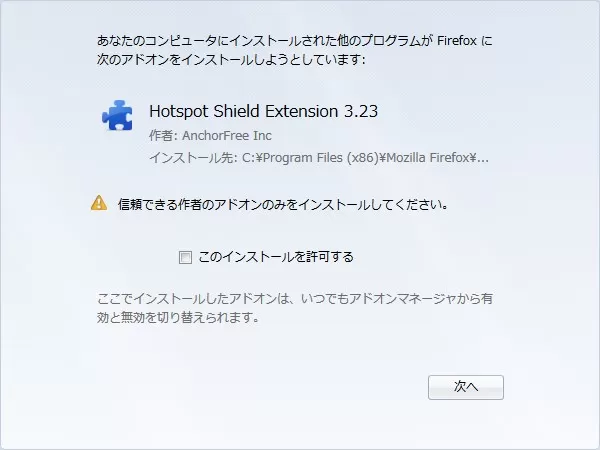Click the Mozilla Firefox folder in the path
600x450 pixels.
pyautogui.click(x=428, y=158)
